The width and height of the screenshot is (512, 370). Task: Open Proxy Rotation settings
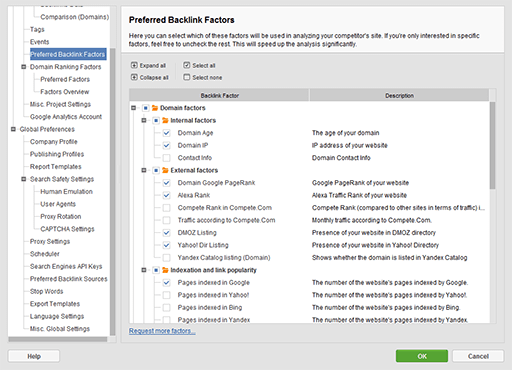click(61, 217)
